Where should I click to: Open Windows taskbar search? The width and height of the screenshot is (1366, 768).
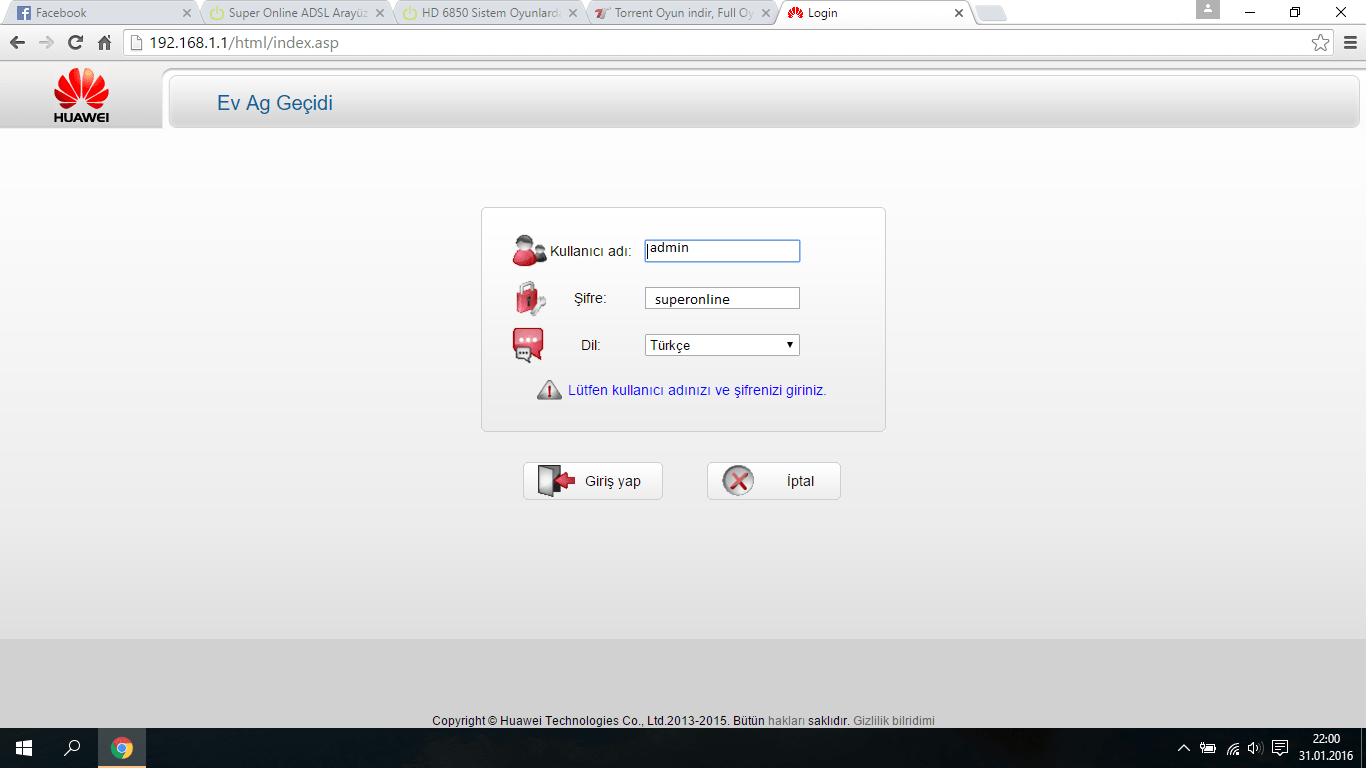[x=73, y=748]
